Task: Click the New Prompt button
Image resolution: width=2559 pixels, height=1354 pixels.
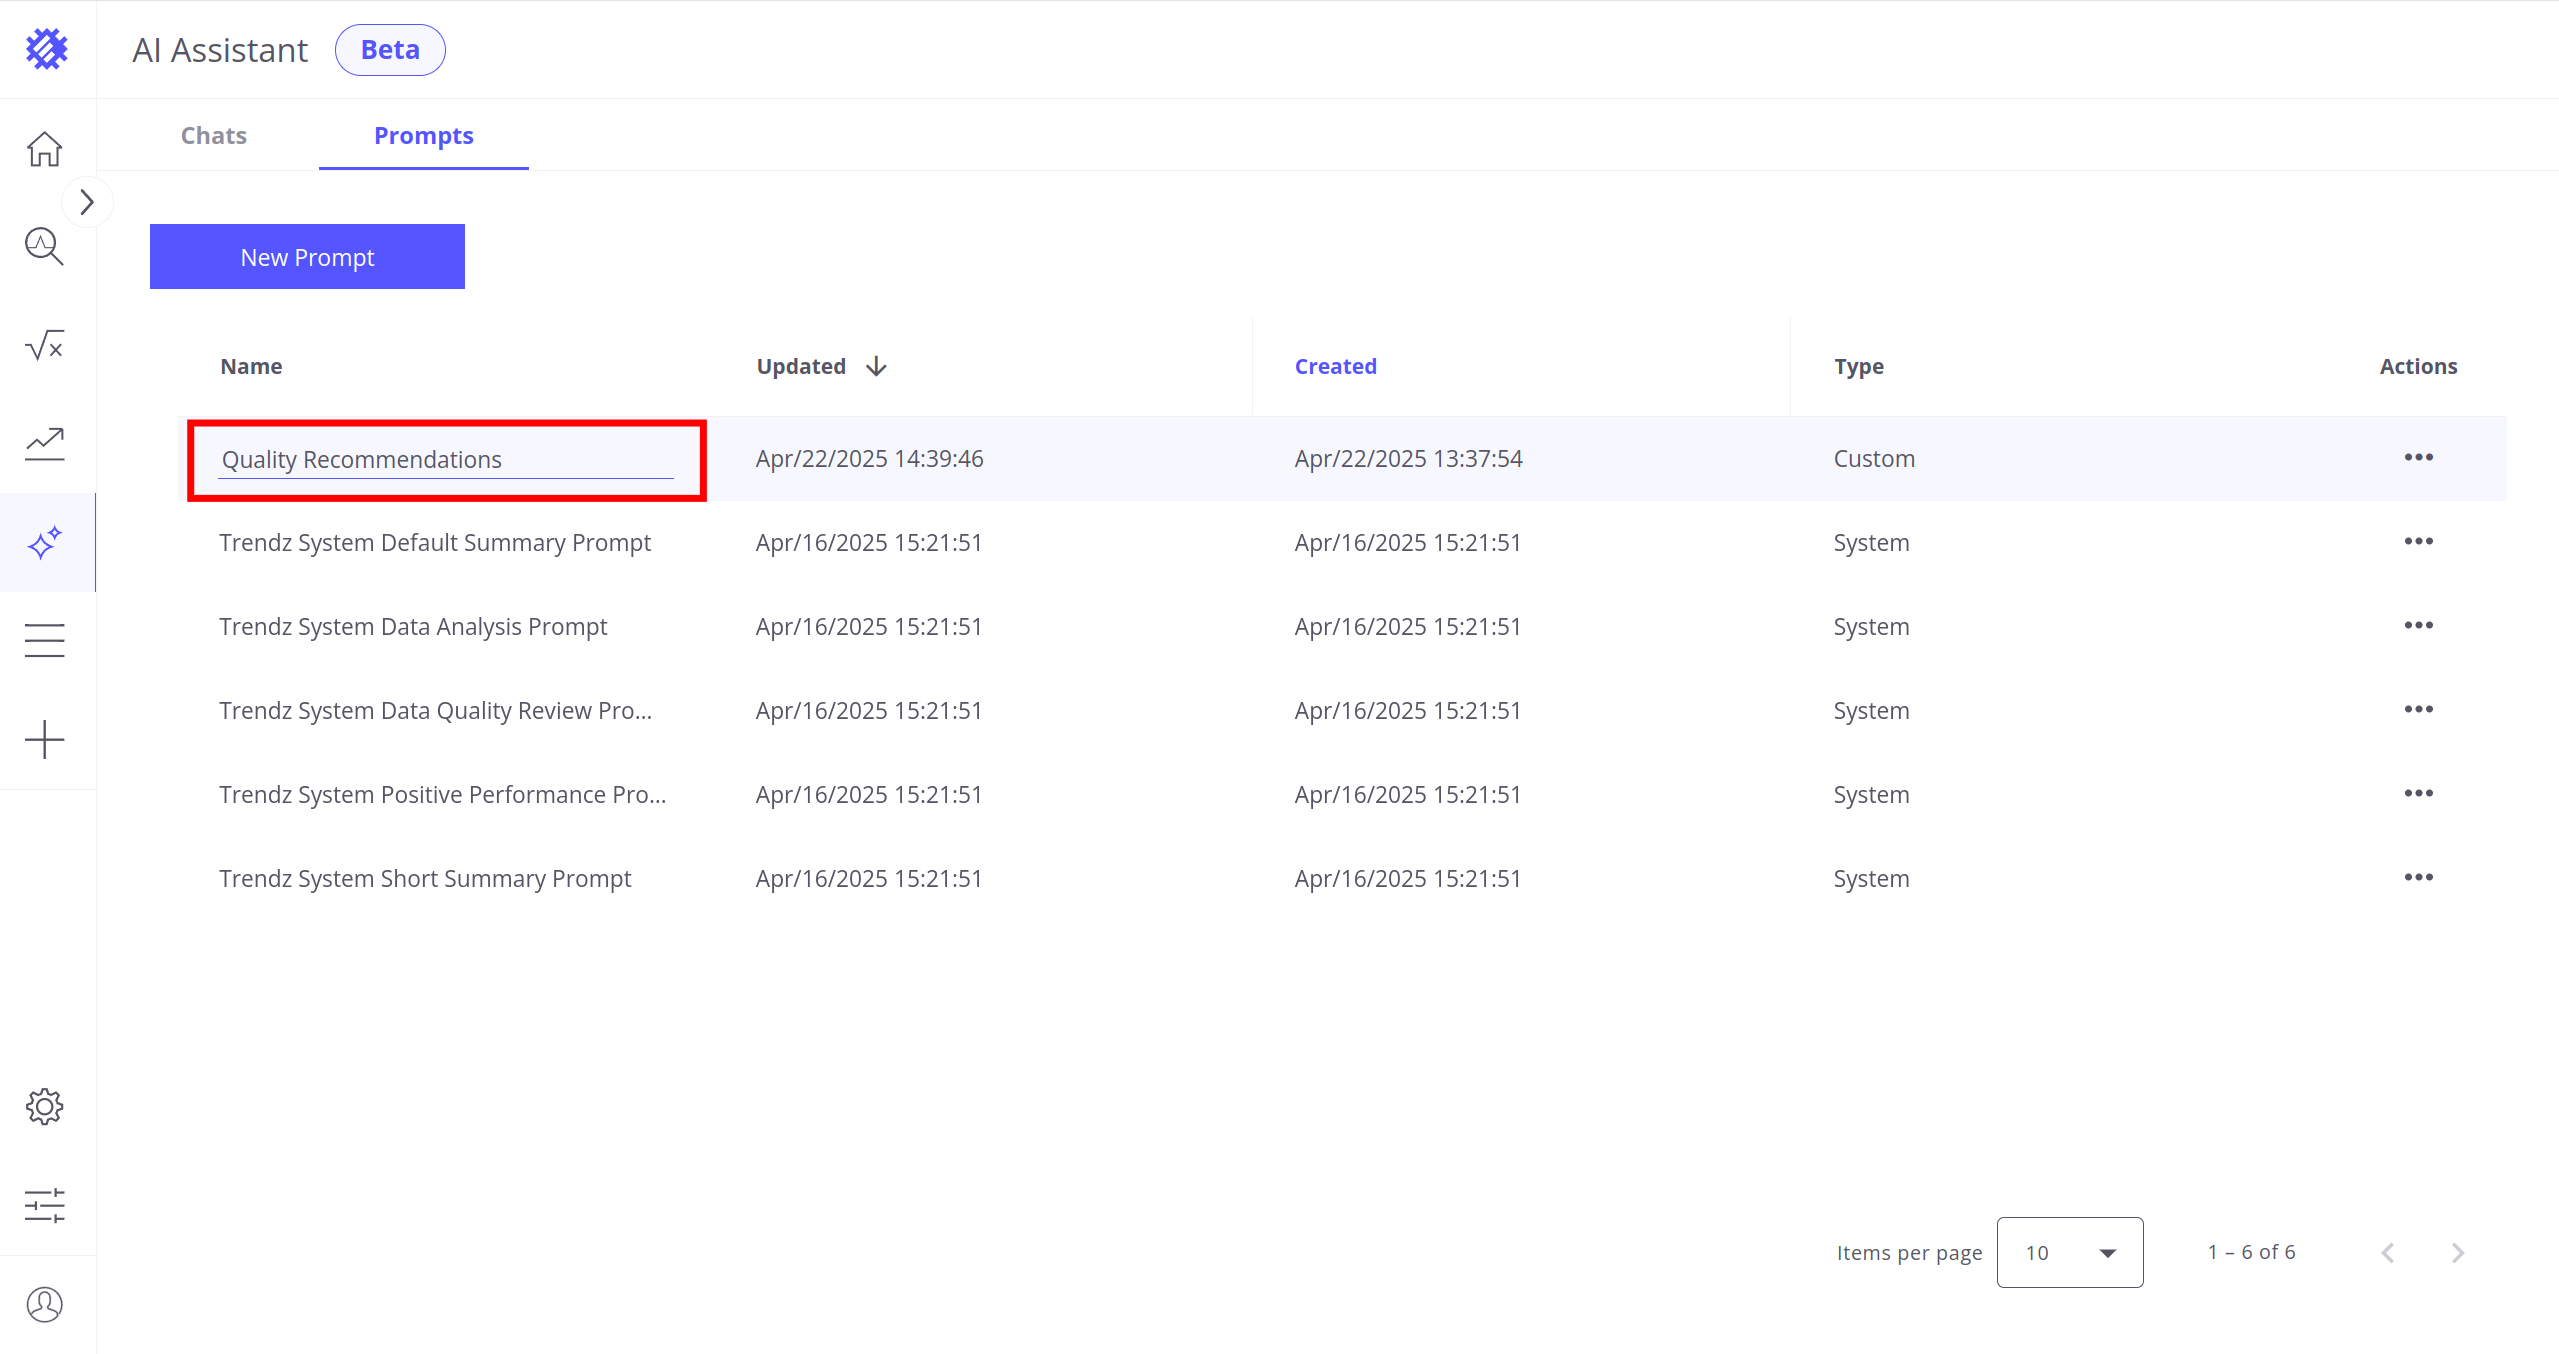Action: (307, 257)
